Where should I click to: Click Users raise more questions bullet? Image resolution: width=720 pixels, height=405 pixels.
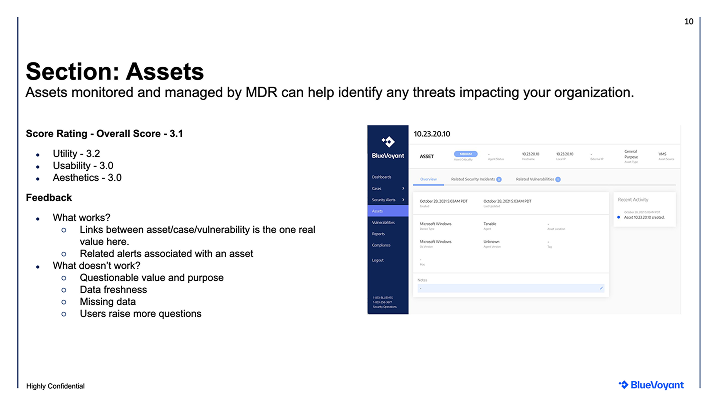click(x=141, y=314)
